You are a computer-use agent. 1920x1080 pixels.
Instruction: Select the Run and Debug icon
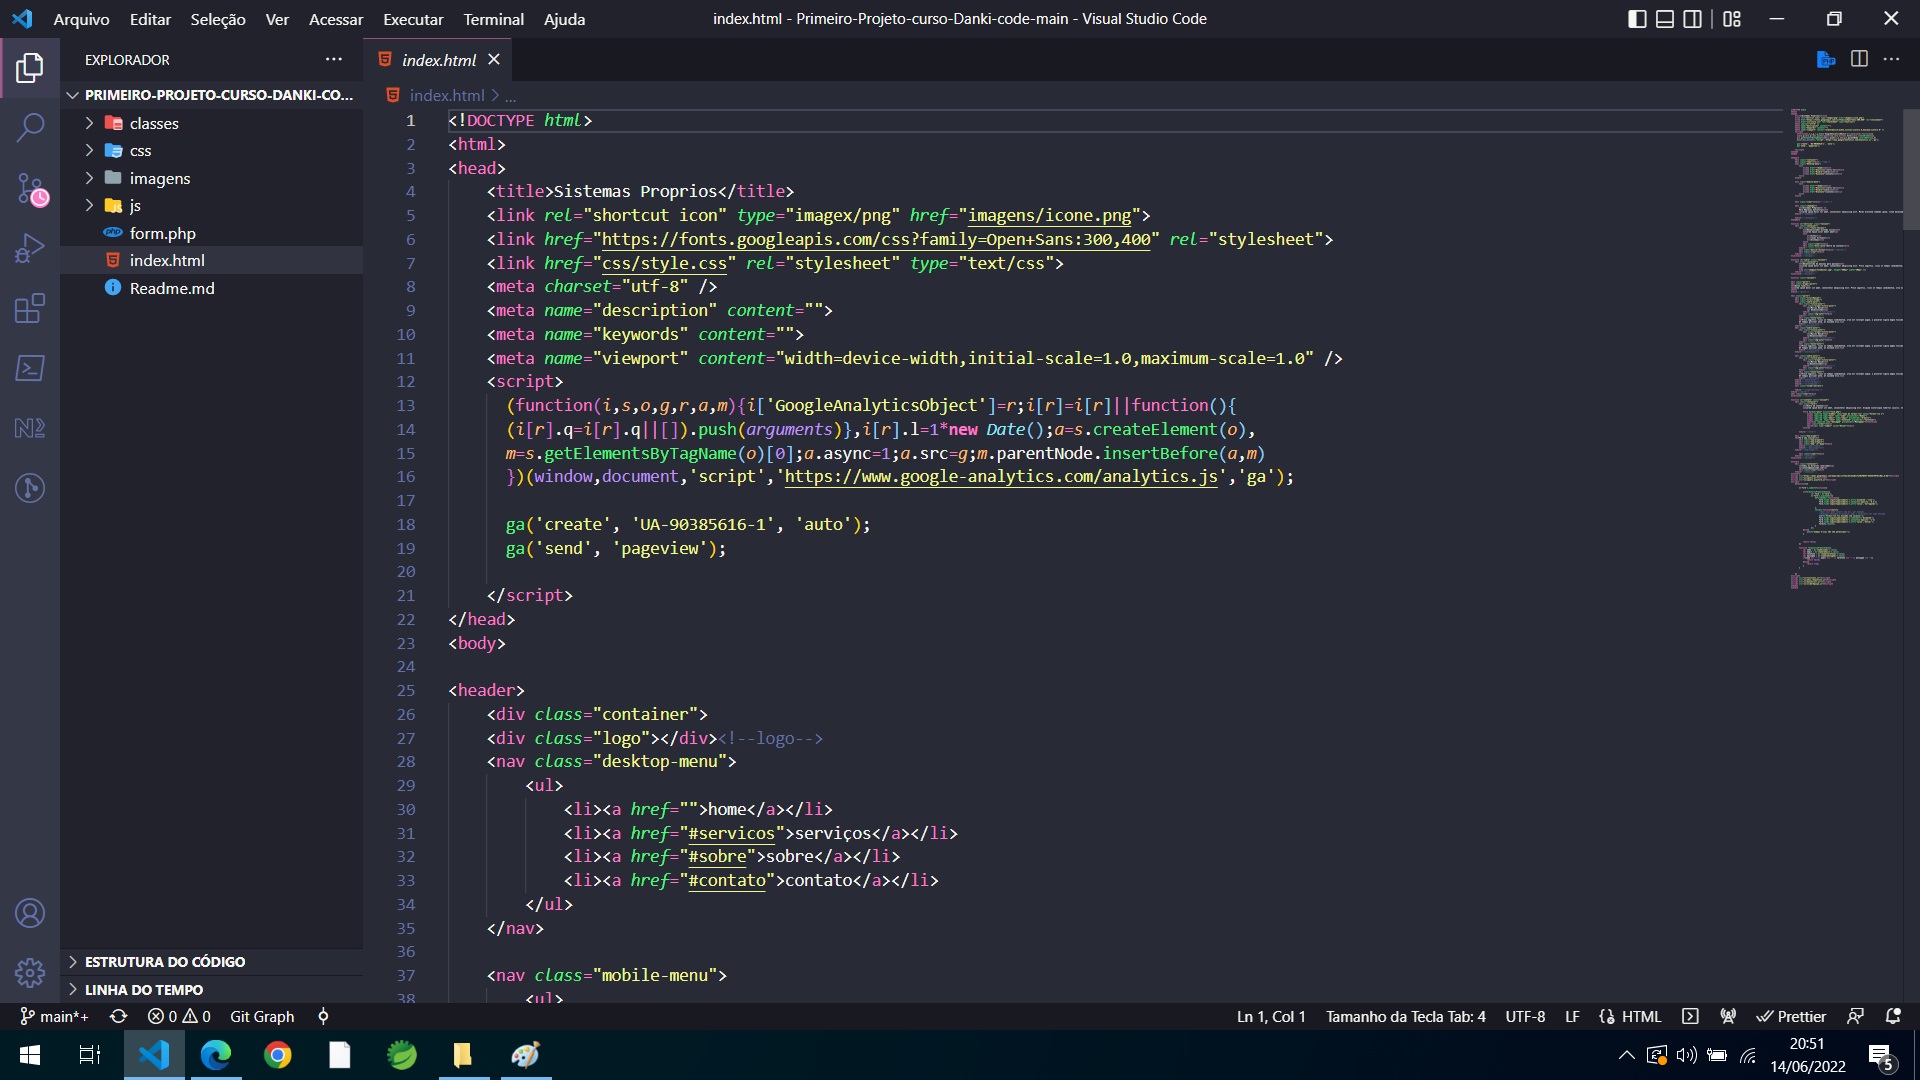click(x=30, y=247)
